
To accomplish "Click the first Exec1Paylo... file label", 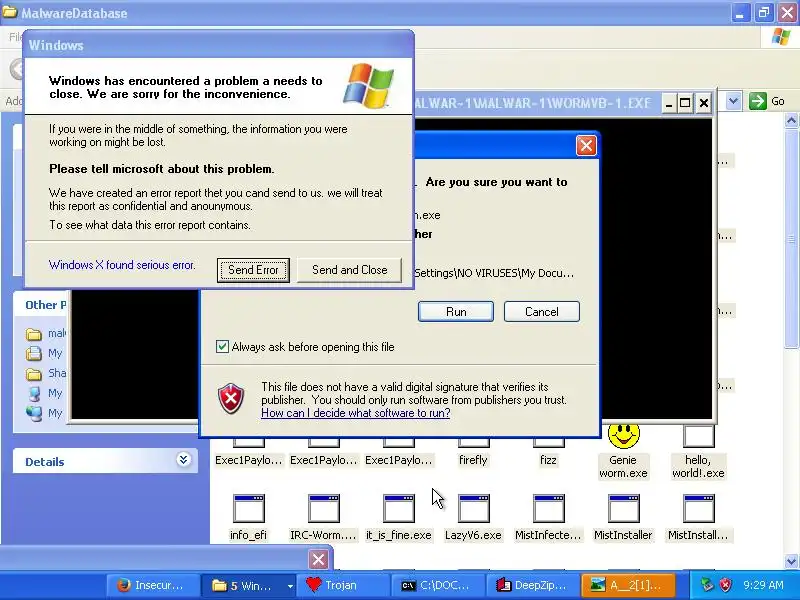I will point(248,460).
